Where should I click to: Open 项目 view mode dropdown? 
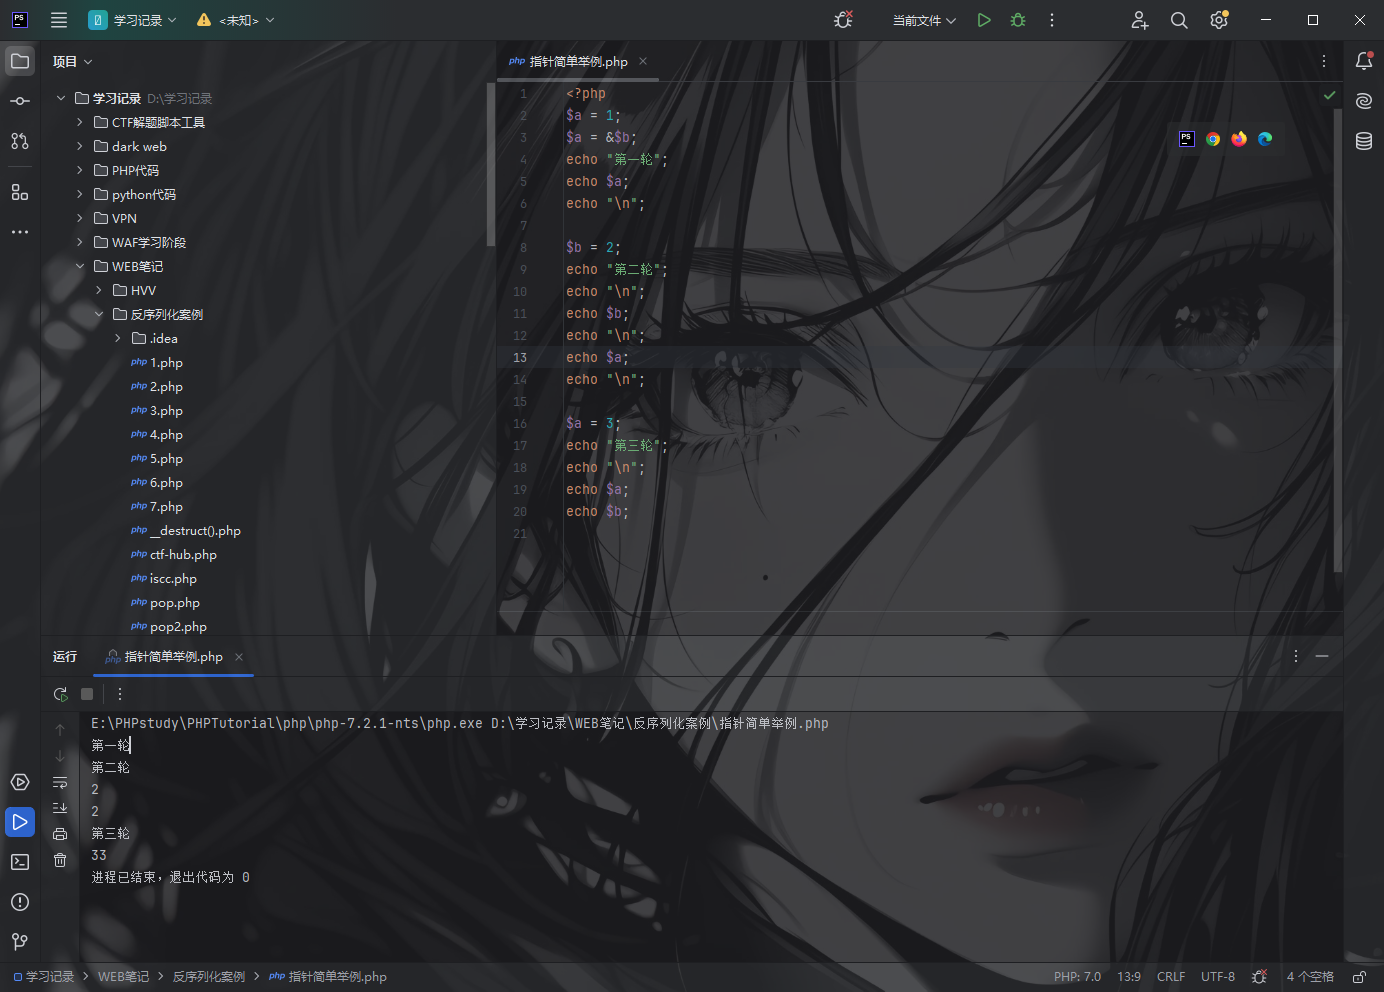tap(73, 62)
